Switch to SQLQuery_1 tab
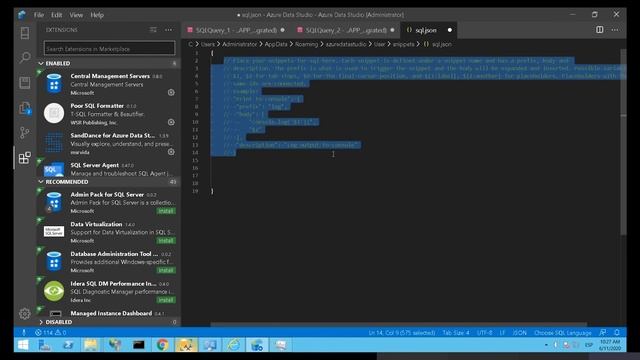 click(236, 30)
